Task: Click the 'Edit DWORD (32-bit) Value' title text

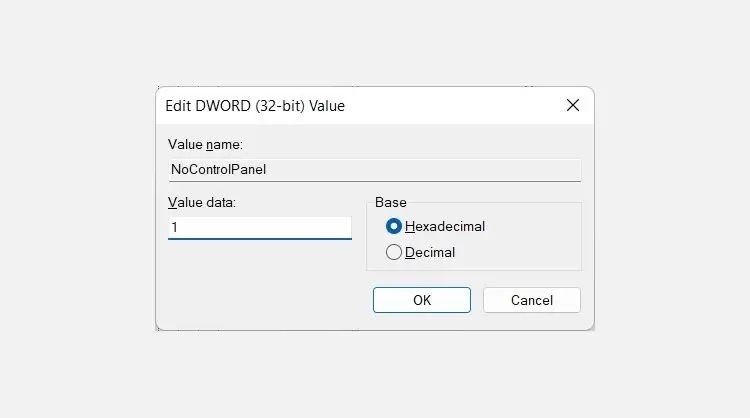Action: coord(255,106)
